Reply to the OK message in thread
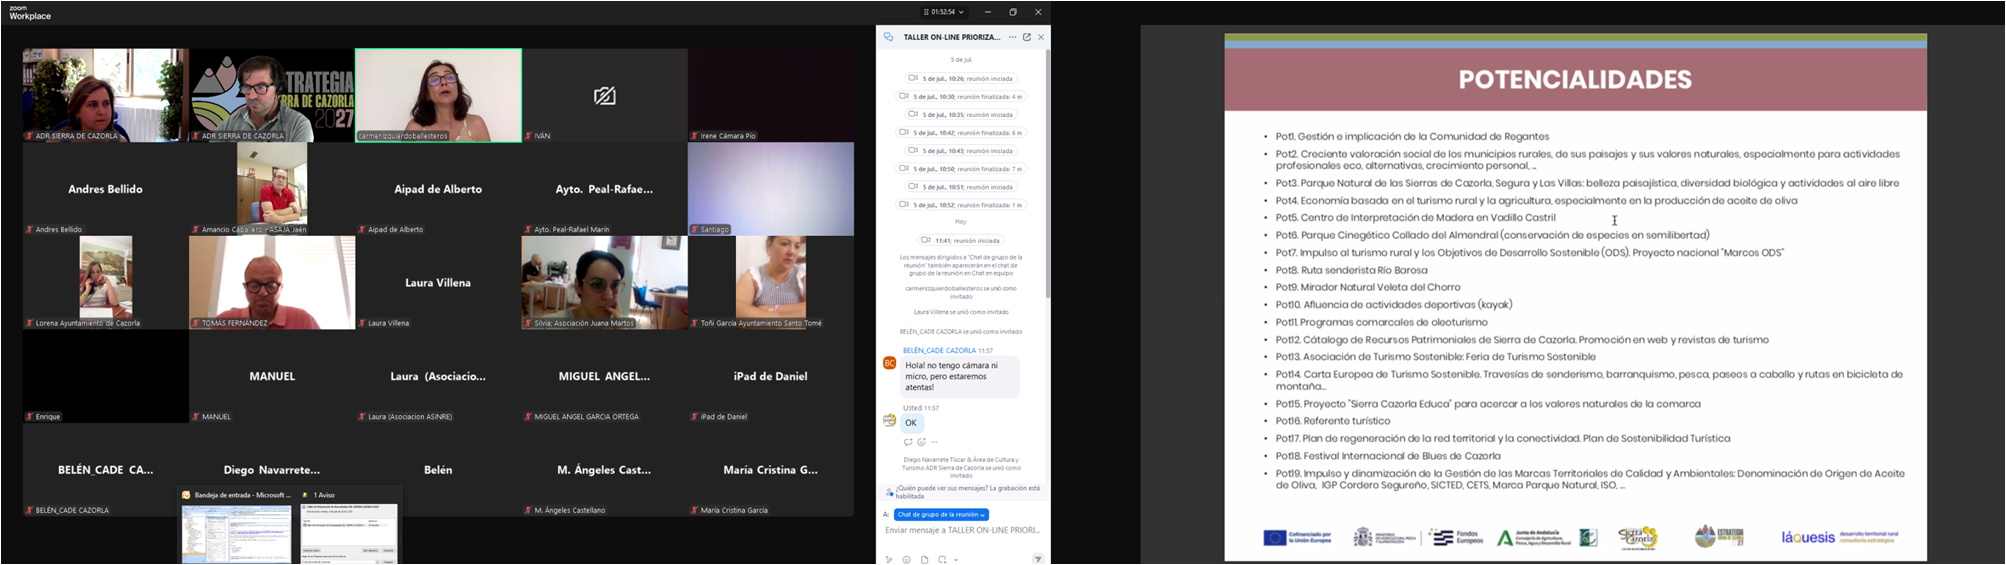This screenshot has width=2006, height=565. tap(908, 442)
